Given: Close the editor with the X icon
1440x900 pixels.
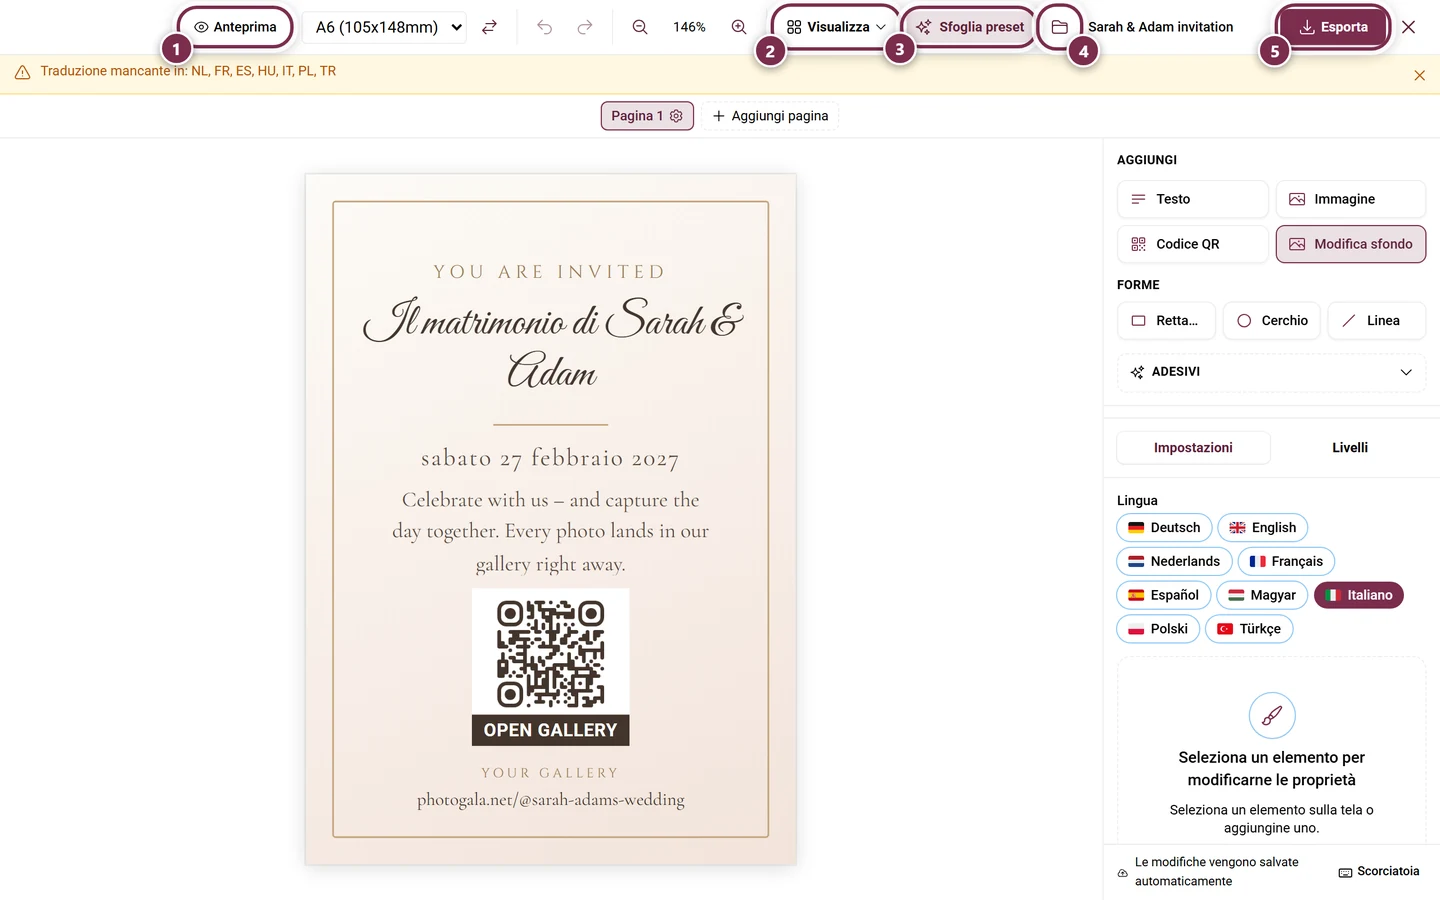Looking at the screenshot, I should coord(1408,27).
